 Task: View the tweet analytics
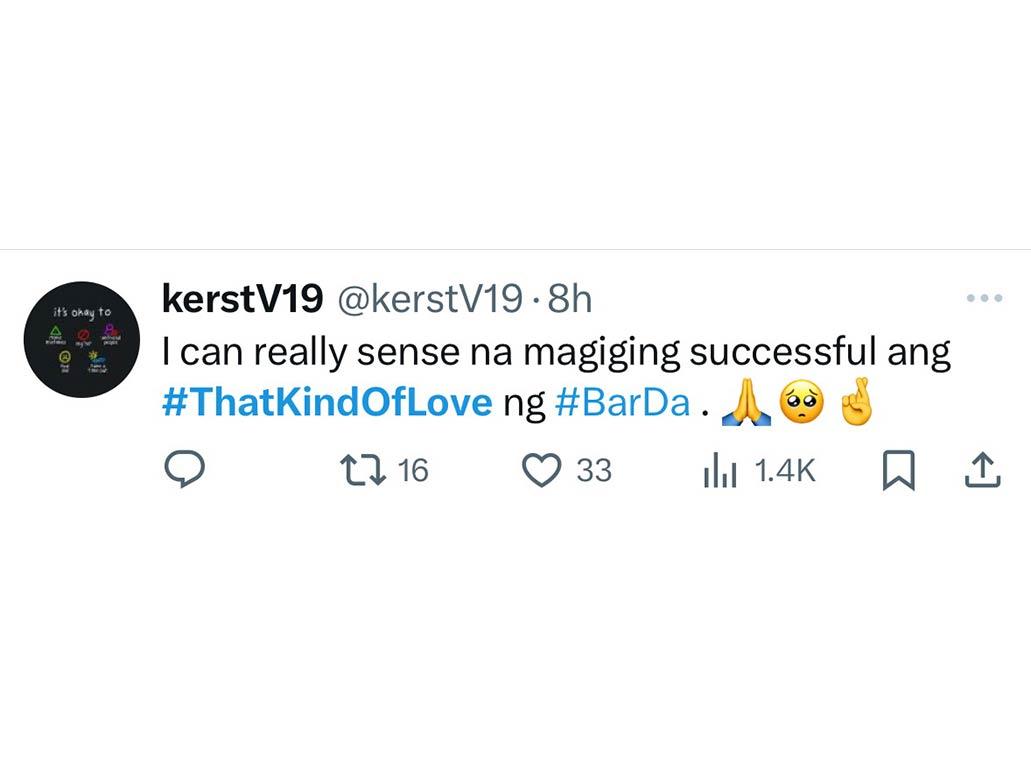point(720,470)
